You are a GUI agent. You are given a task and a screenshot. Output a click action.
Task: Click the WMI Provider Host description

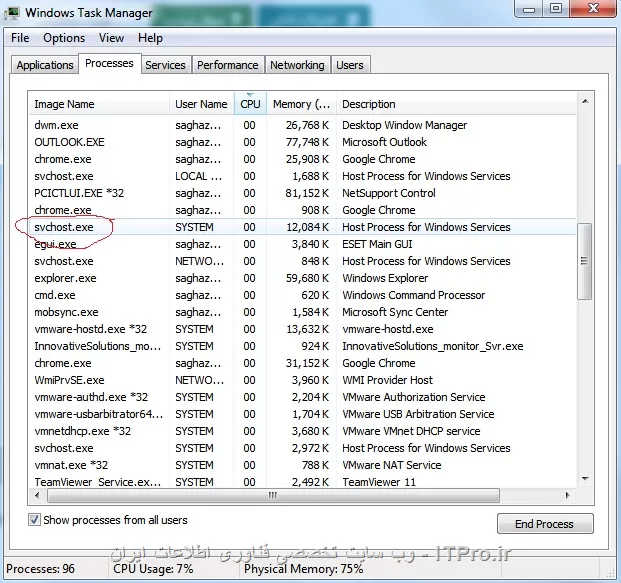[387, 380]
